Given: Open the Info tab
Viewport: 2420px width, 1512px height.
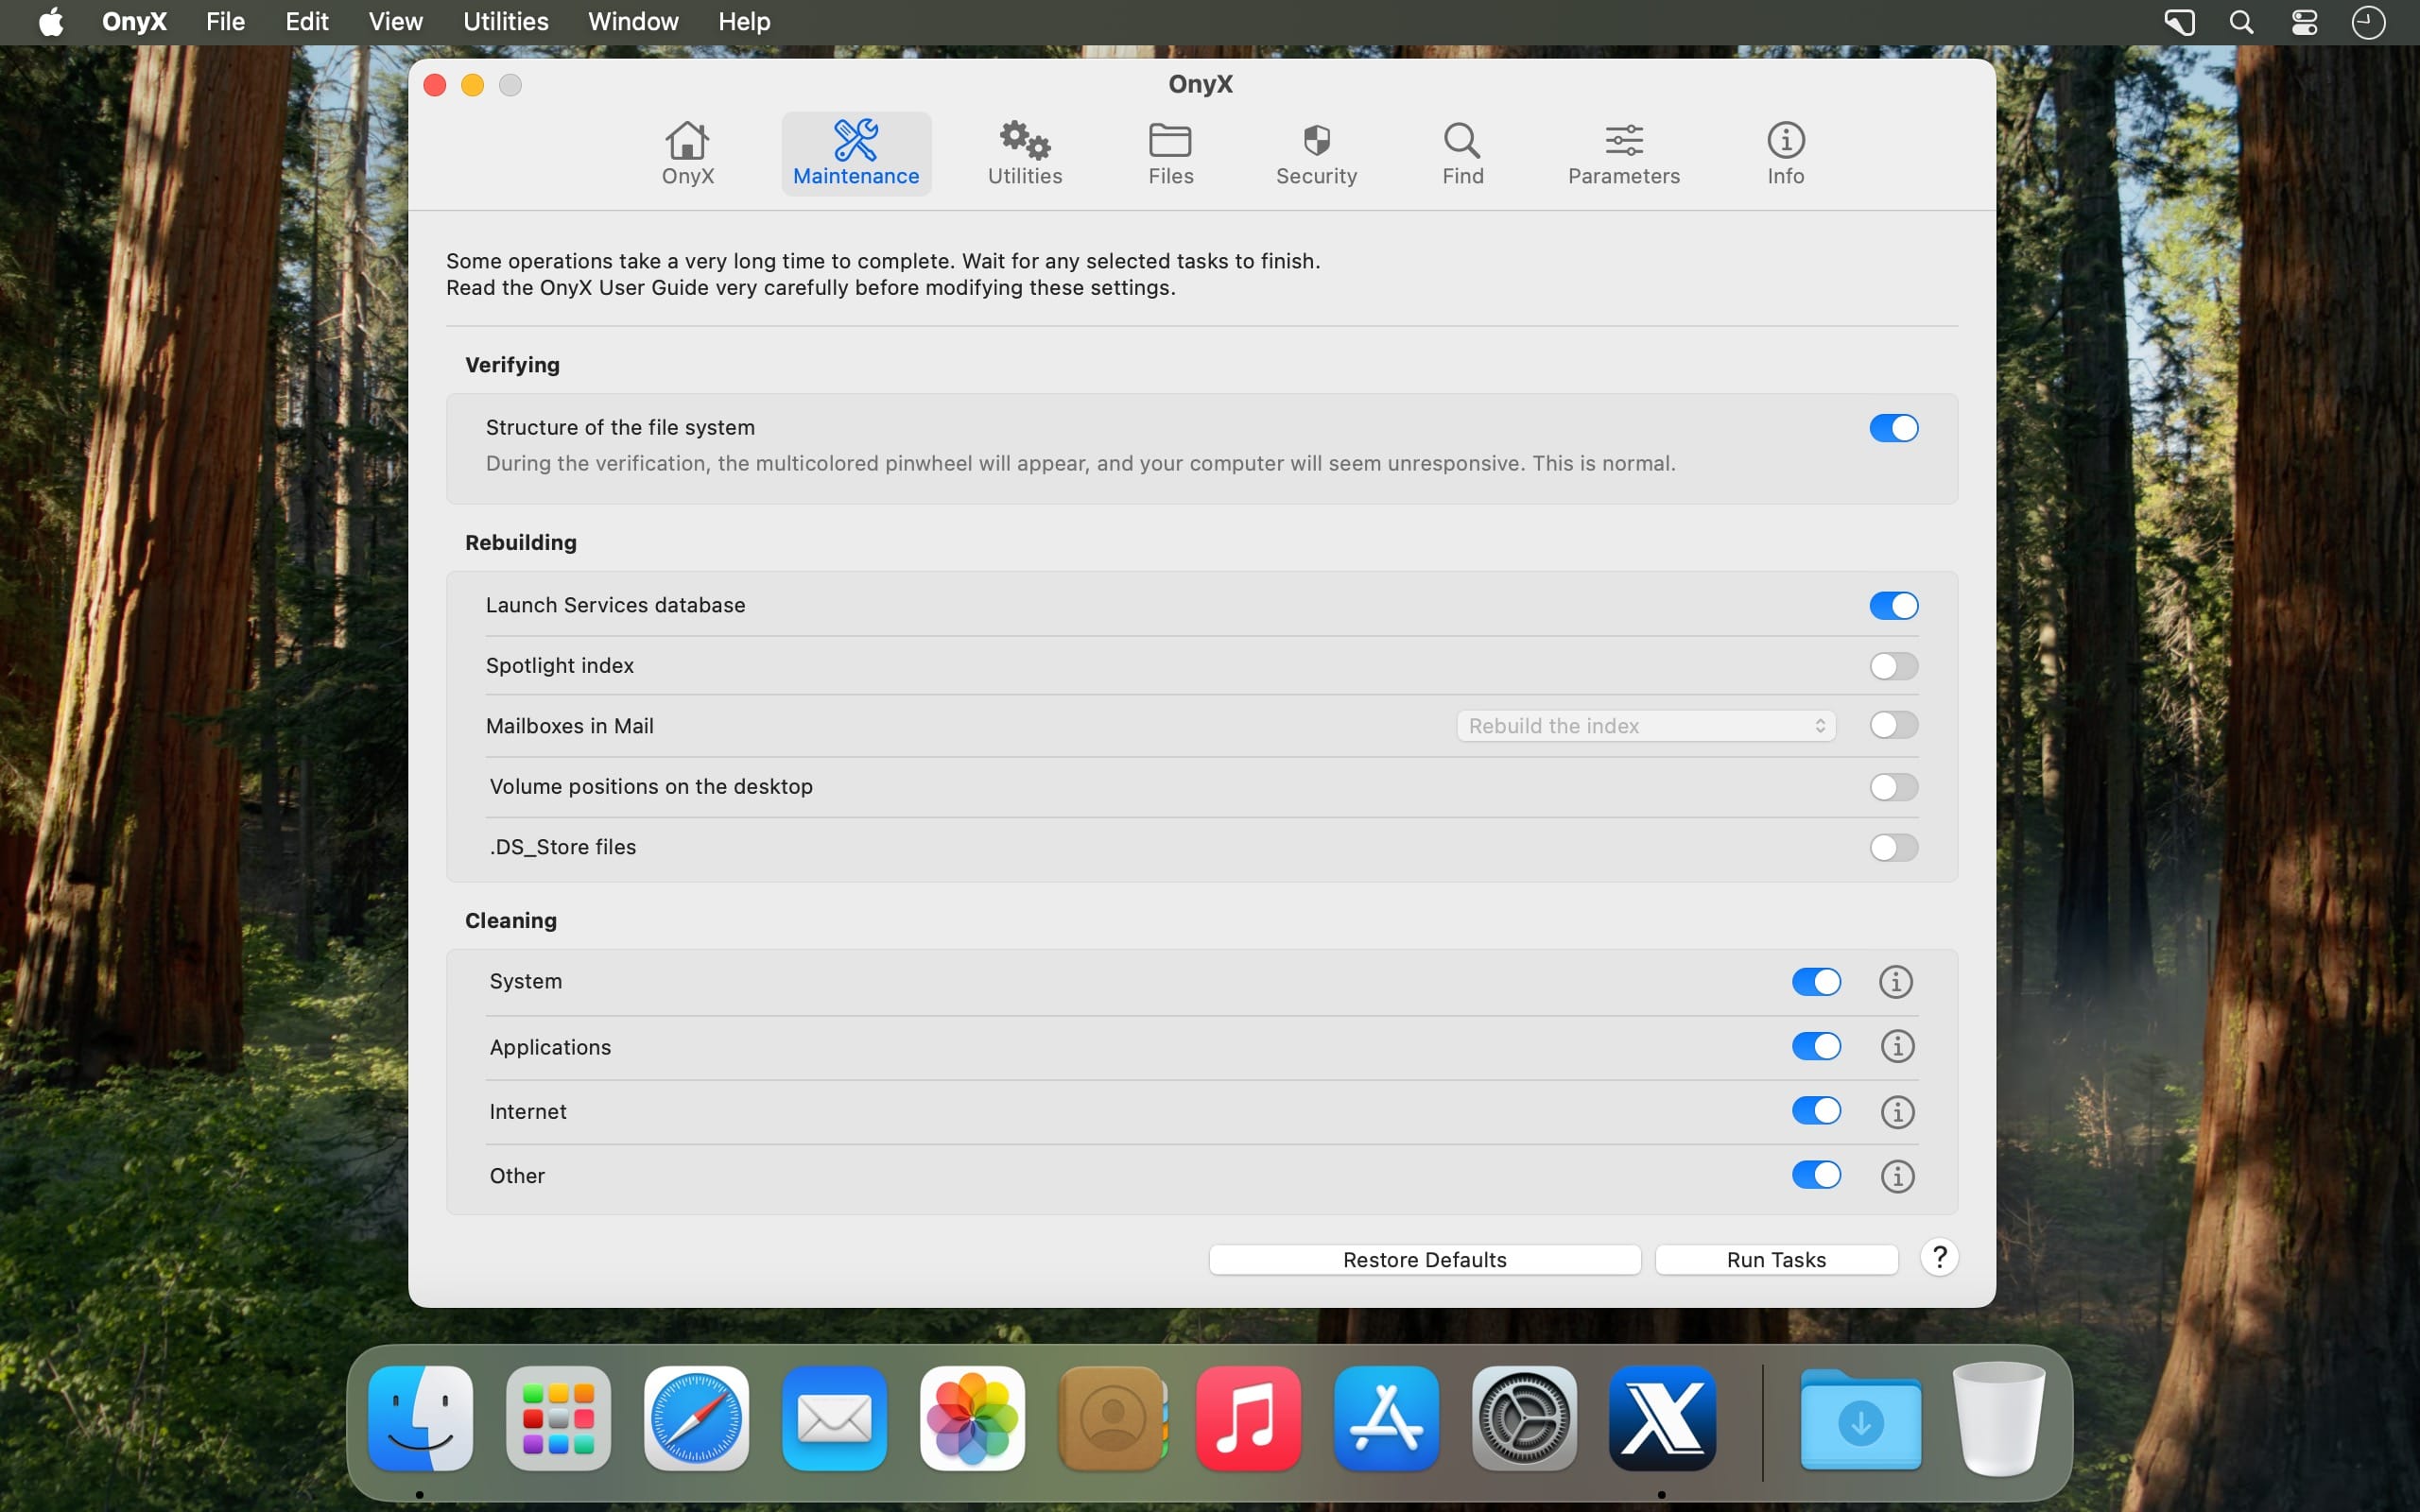Looking at the screenshot, I should (x=1785, y=154).
